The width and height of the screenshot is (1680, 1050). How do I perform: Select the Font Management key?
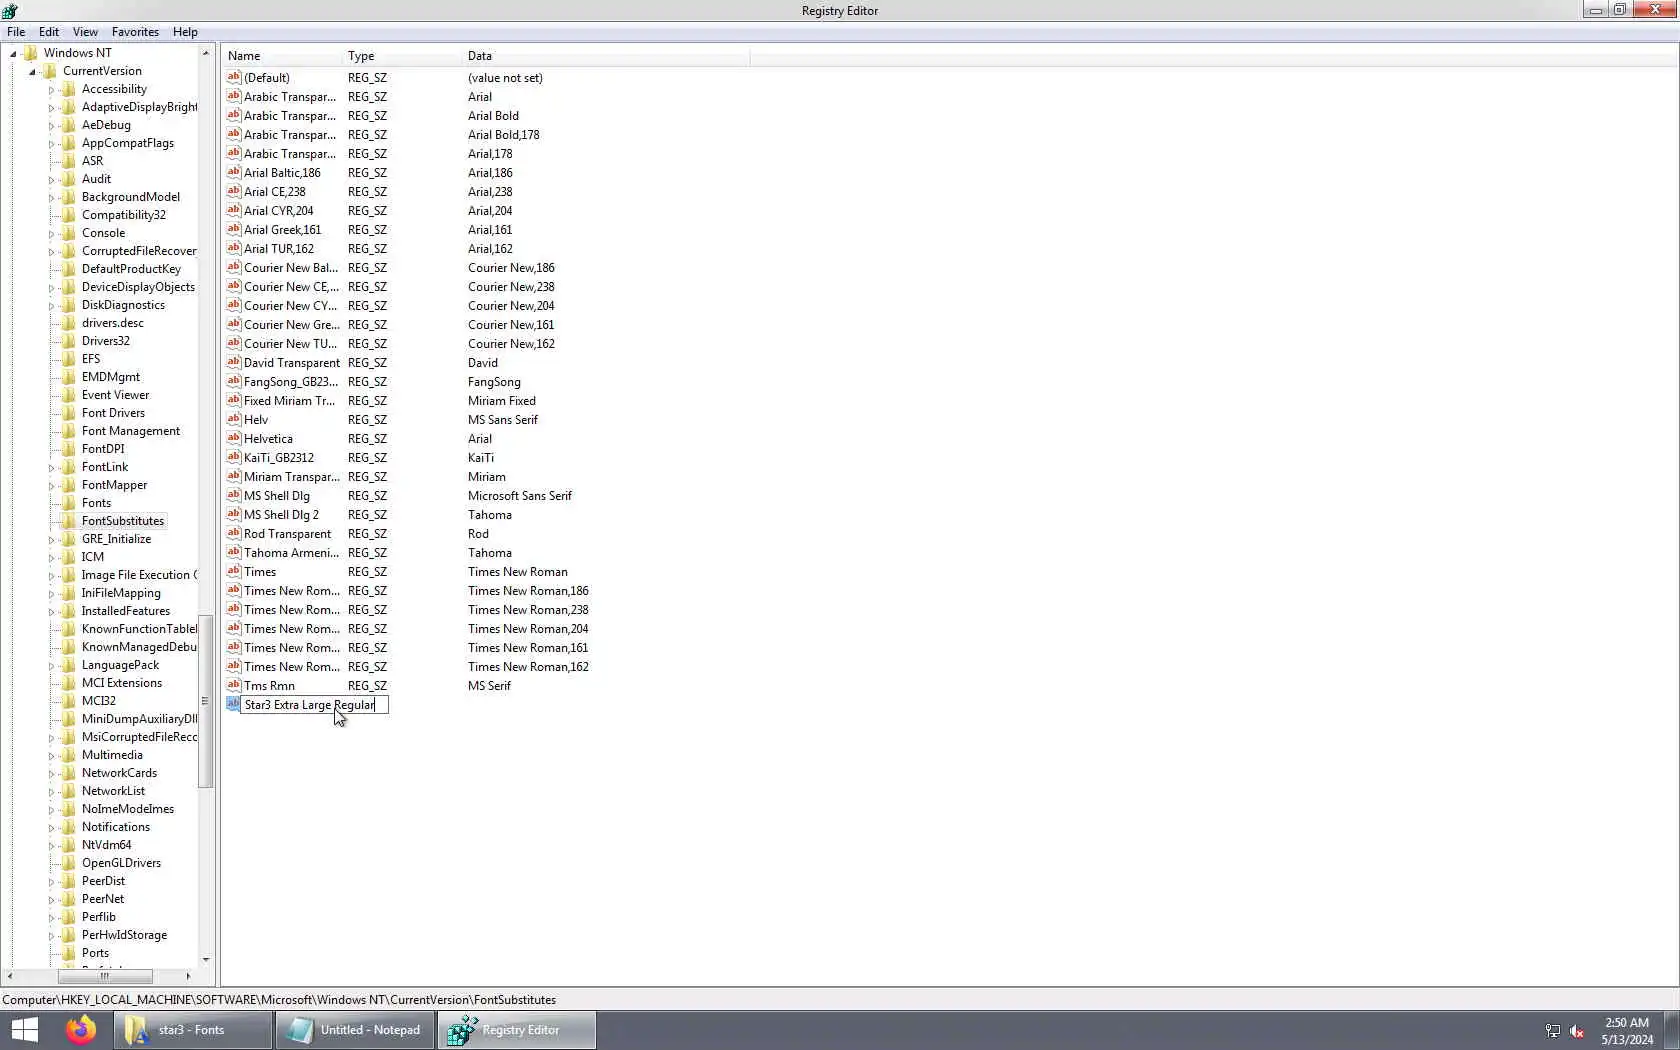click(x=131, y=431)
